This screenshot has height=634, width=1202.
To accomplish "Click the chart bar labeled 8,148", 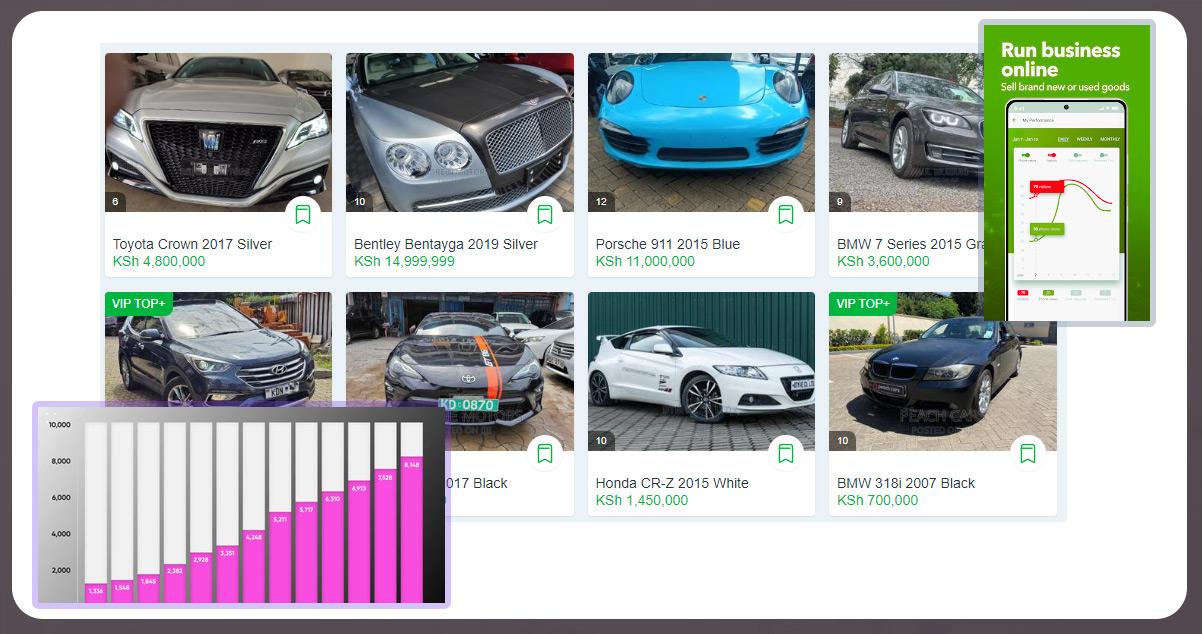I will point(412,530).
